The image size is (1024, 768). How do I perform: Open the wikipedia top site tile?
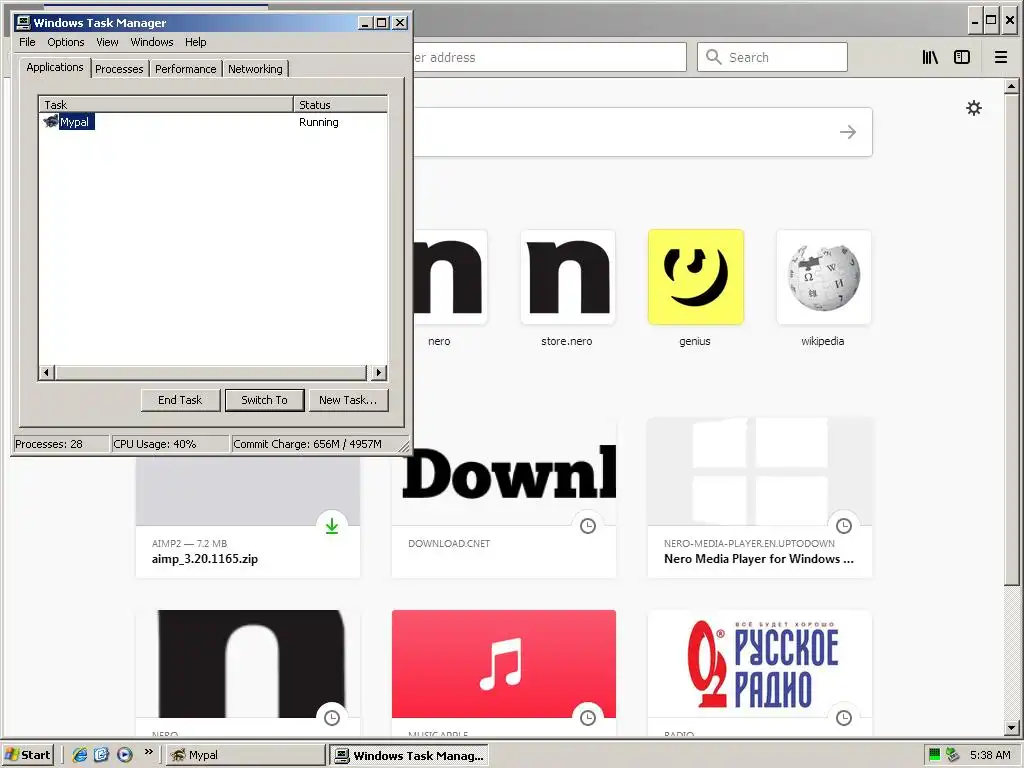pos(824,277)
